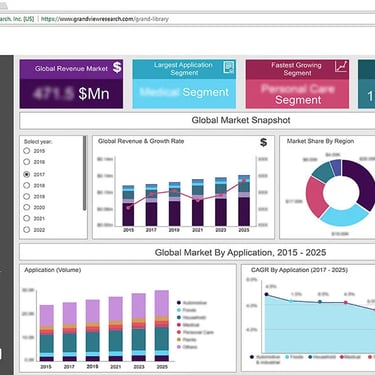Click the small blue-violet donut segment at the top
375x375 pixels.
(336, 167)
